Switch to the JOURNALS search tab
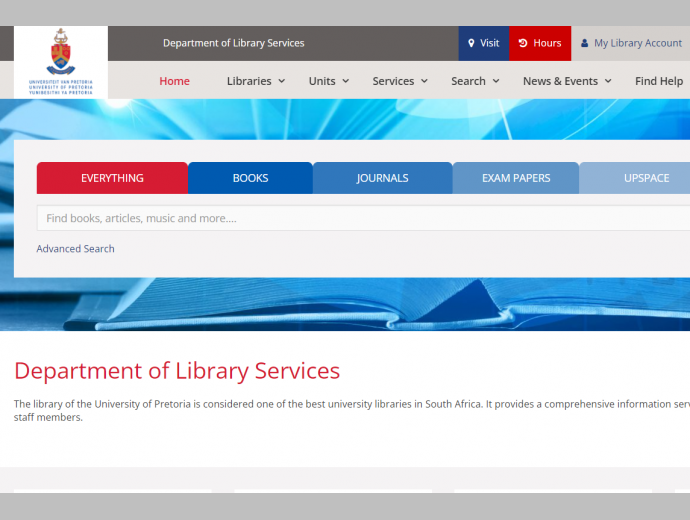This screenshot has height=520, width=690. (x=382, y=178)
